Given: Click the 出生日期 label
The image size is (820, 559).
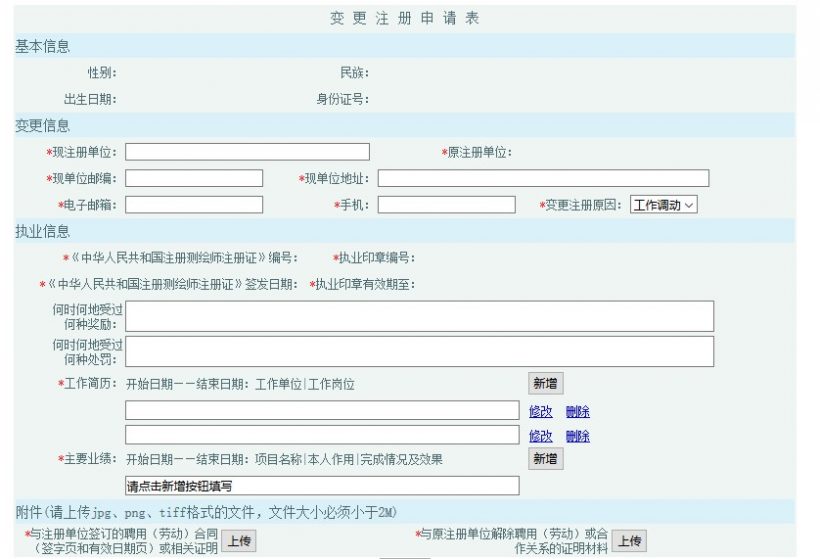Looking at the screenshot, I should tap(90, 99).
